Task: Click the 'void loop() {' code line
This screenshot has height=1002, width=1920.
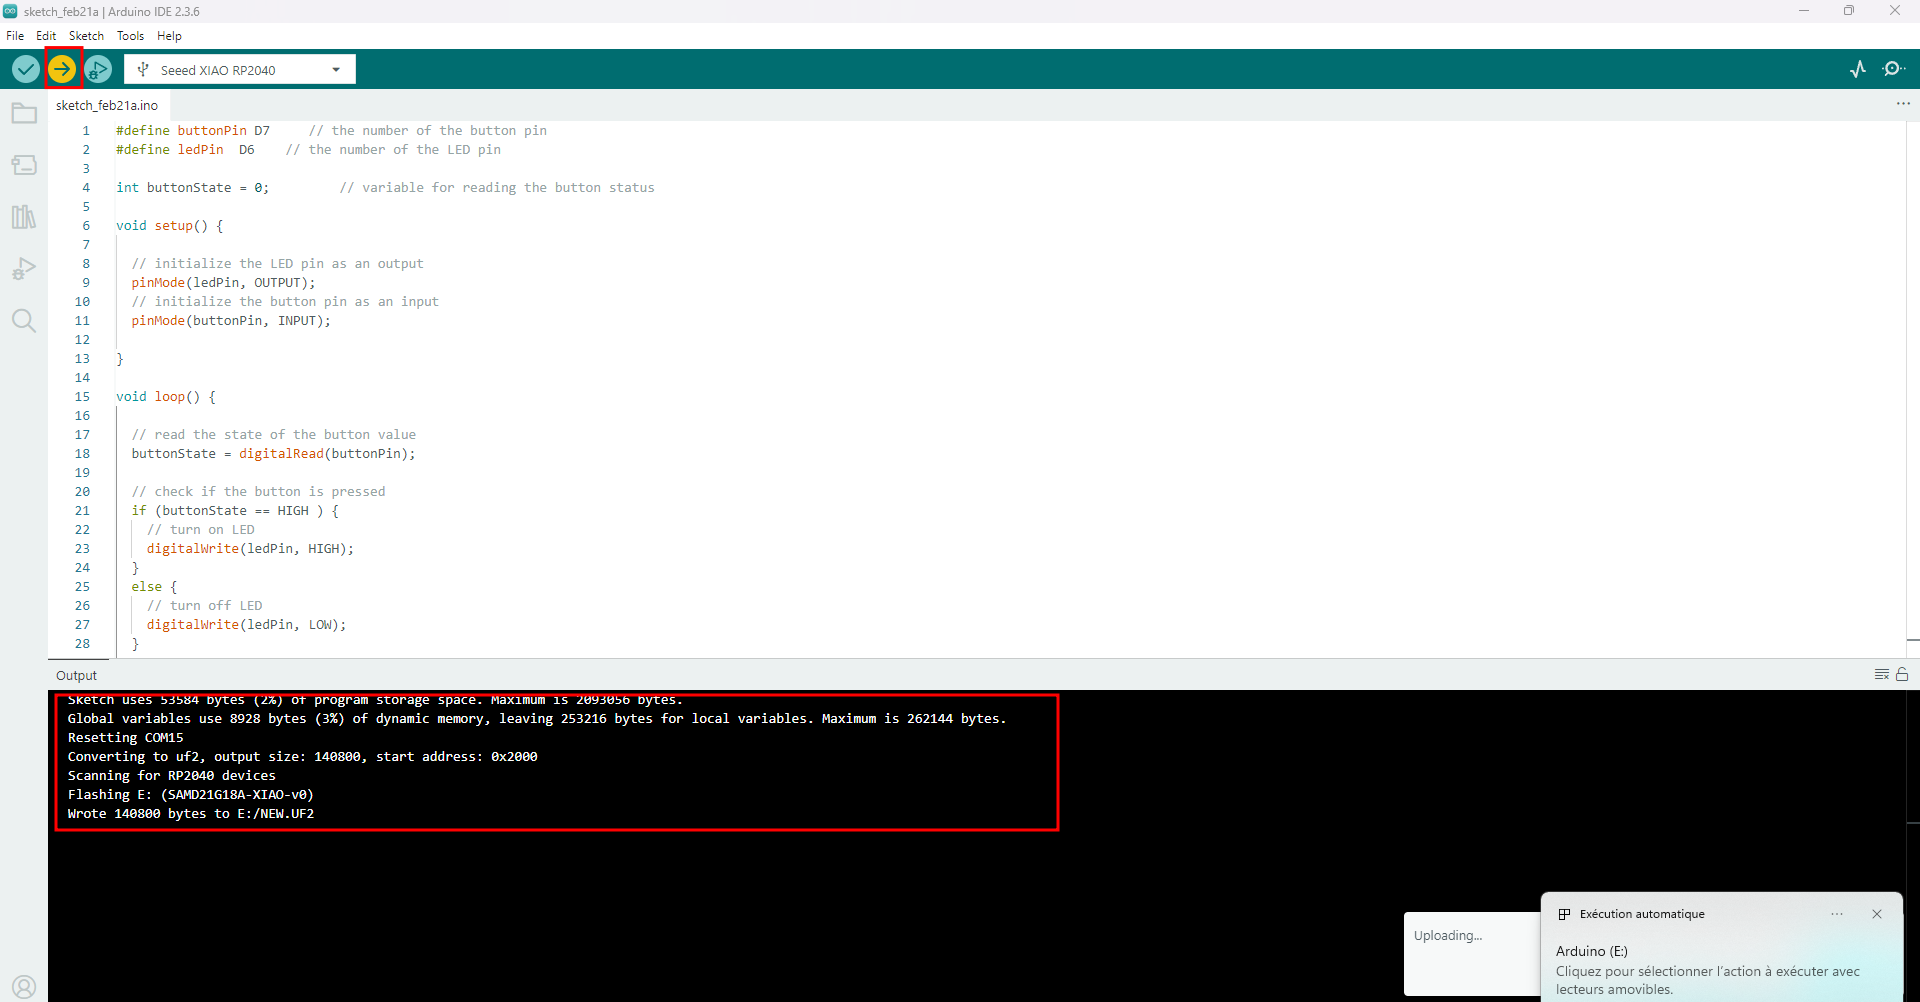Action: [166, 397]
